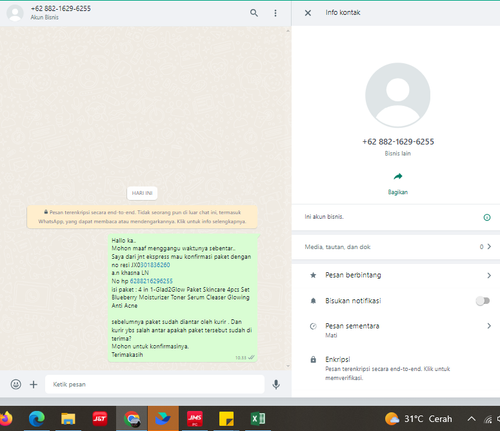
Task: Search within the chat using magnifier icon
Action: pos(254,13)
